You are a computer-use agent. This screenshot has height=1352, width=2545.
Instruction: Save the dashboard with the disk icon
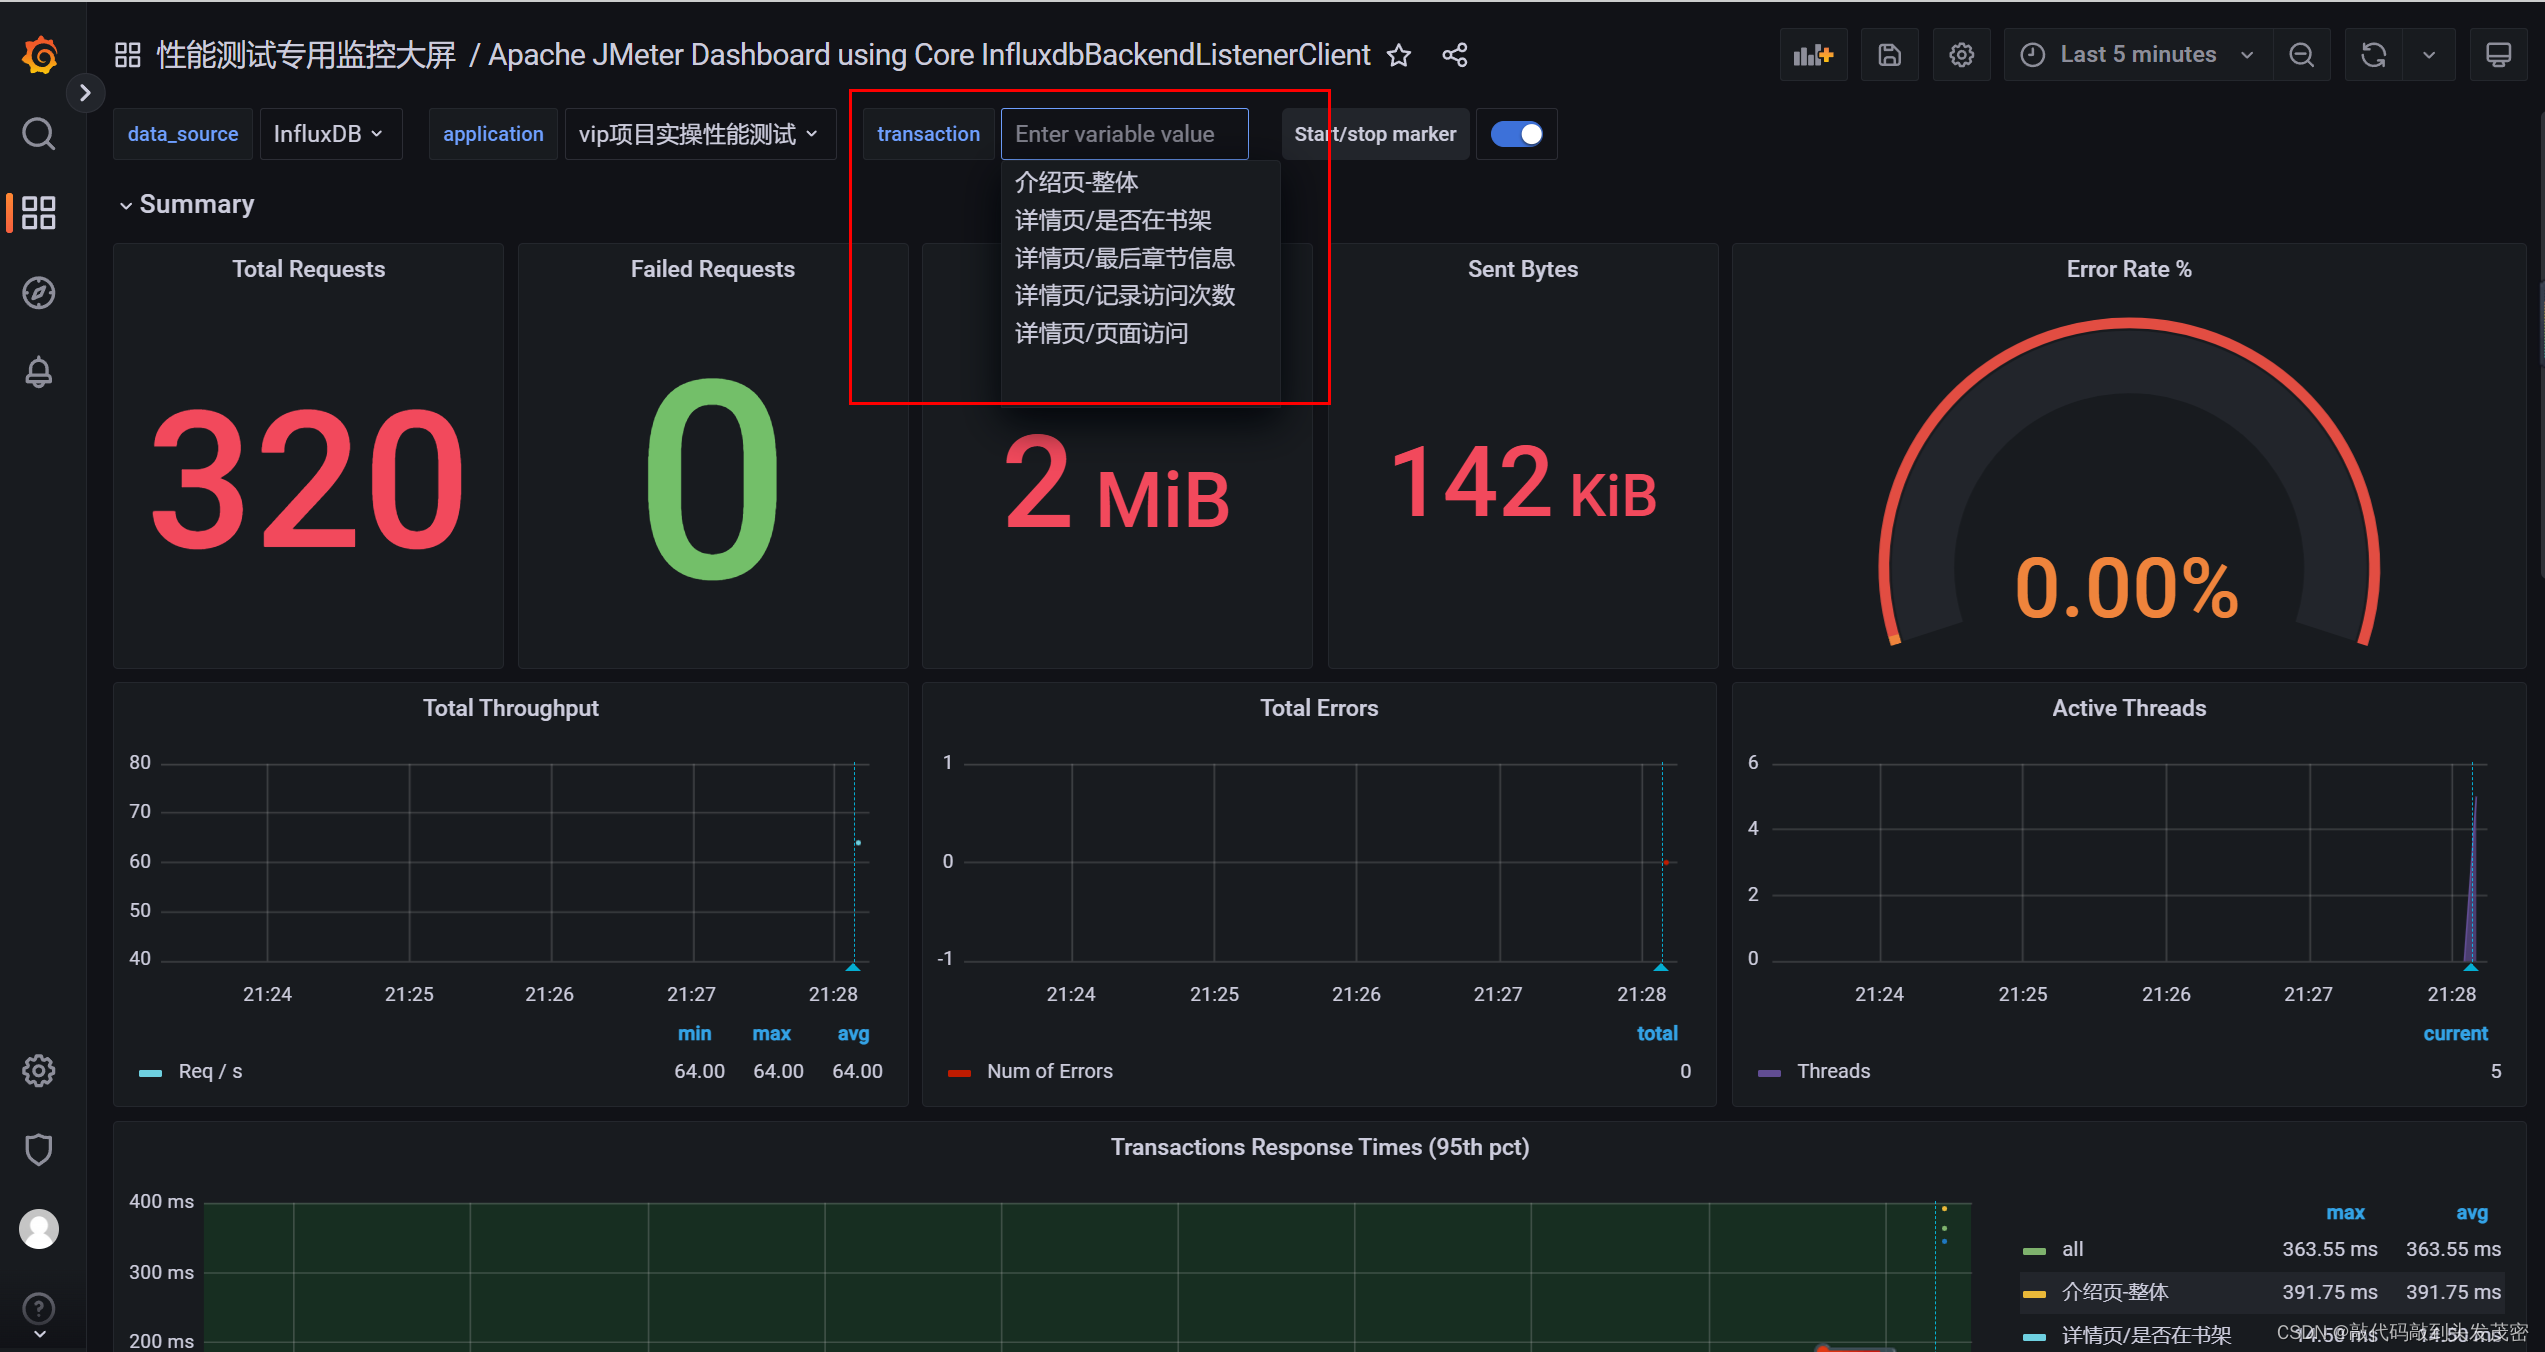[x=1889, y=55]
